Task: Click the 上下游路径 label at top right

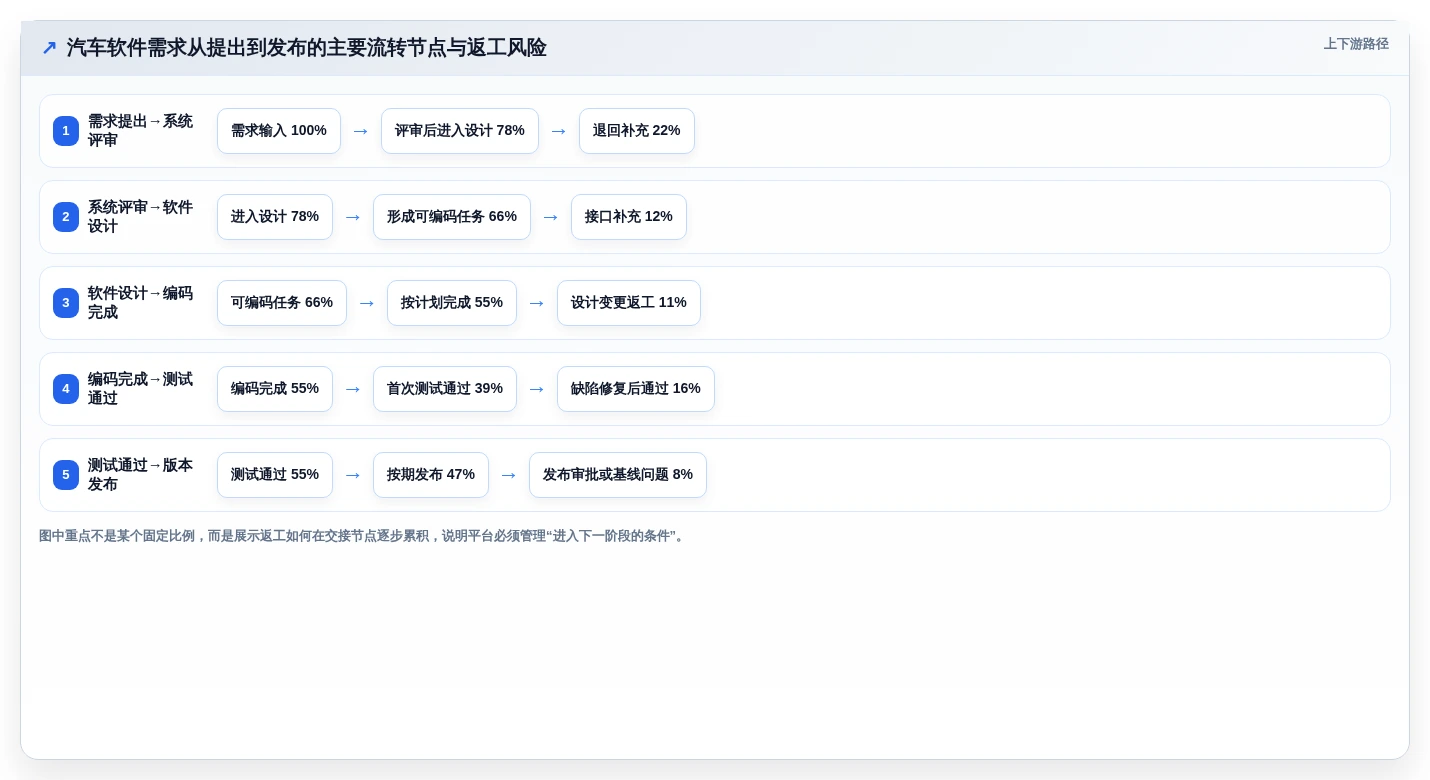Action: 1356,44
